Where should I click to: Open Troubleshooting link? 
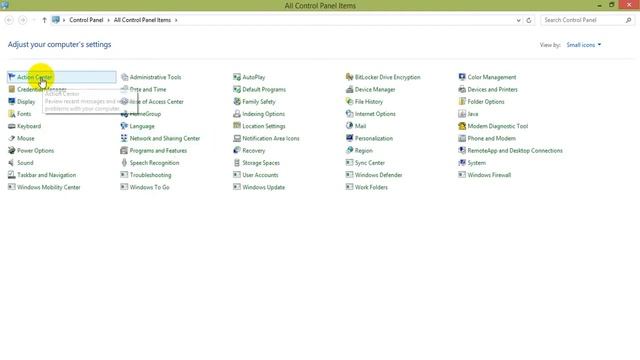(151, 175)
